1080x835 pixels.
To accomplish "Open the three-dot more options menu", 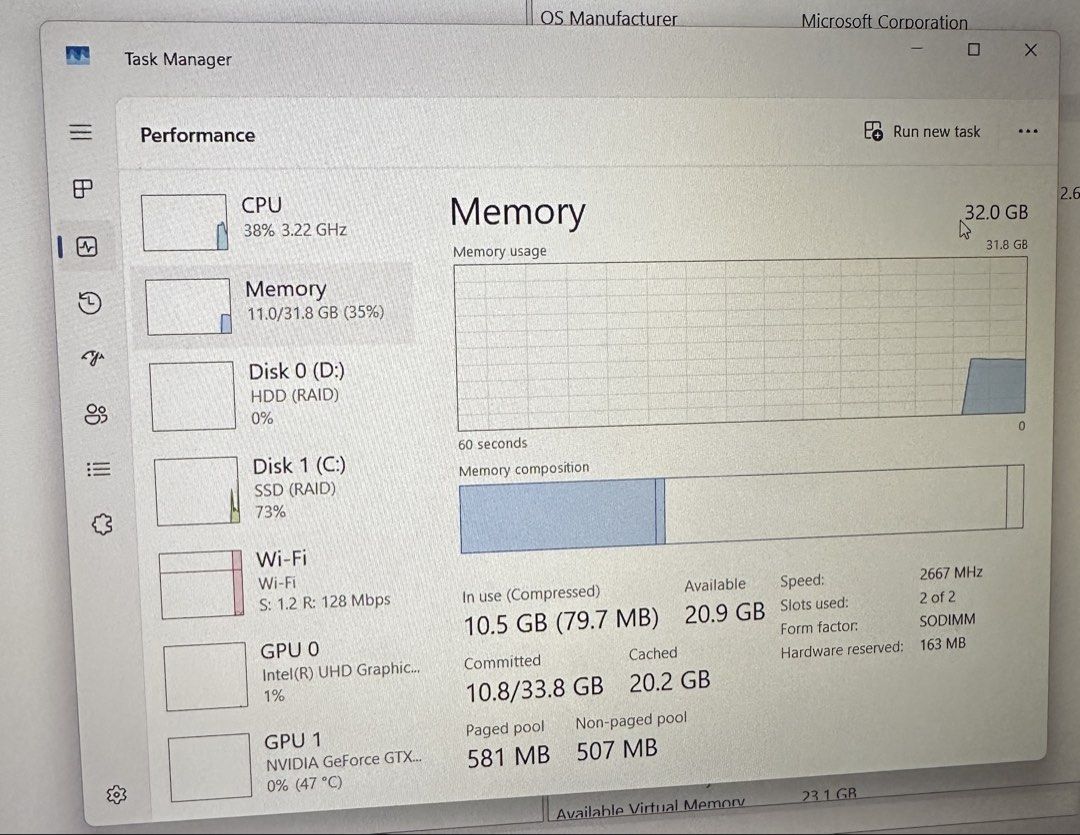I will [1028, 132].
